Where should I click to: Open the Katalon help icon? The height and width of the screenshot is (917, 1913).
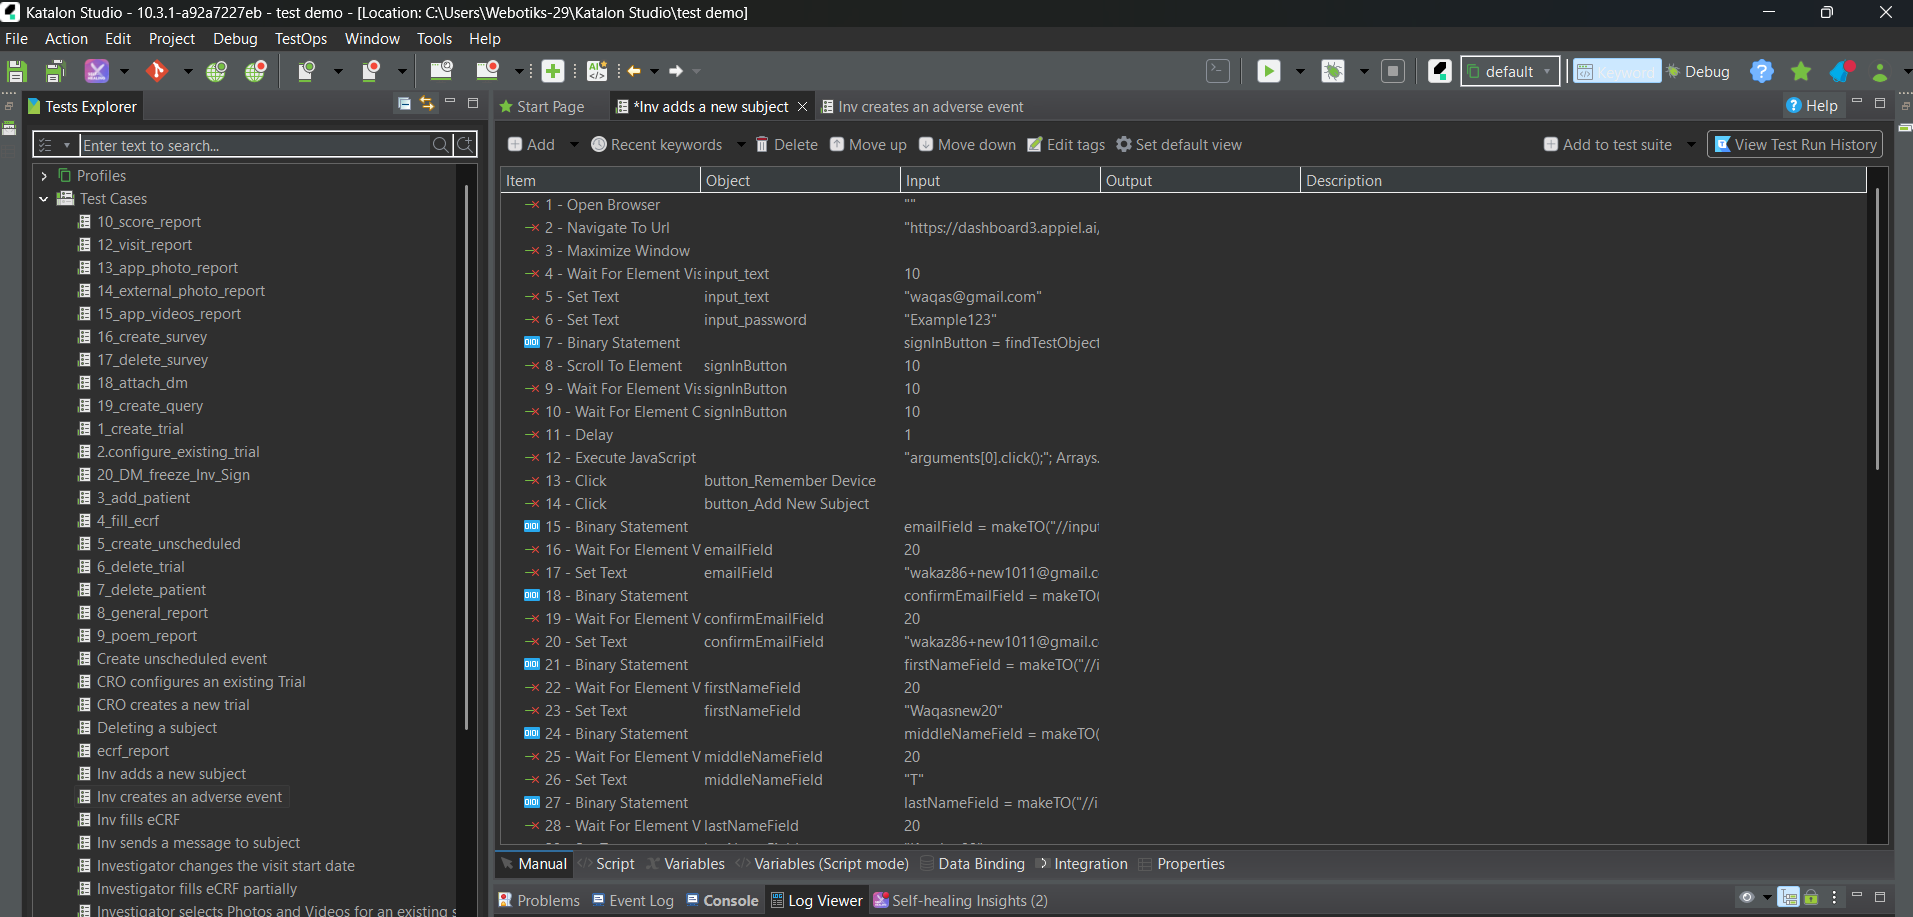(1762, 71)
